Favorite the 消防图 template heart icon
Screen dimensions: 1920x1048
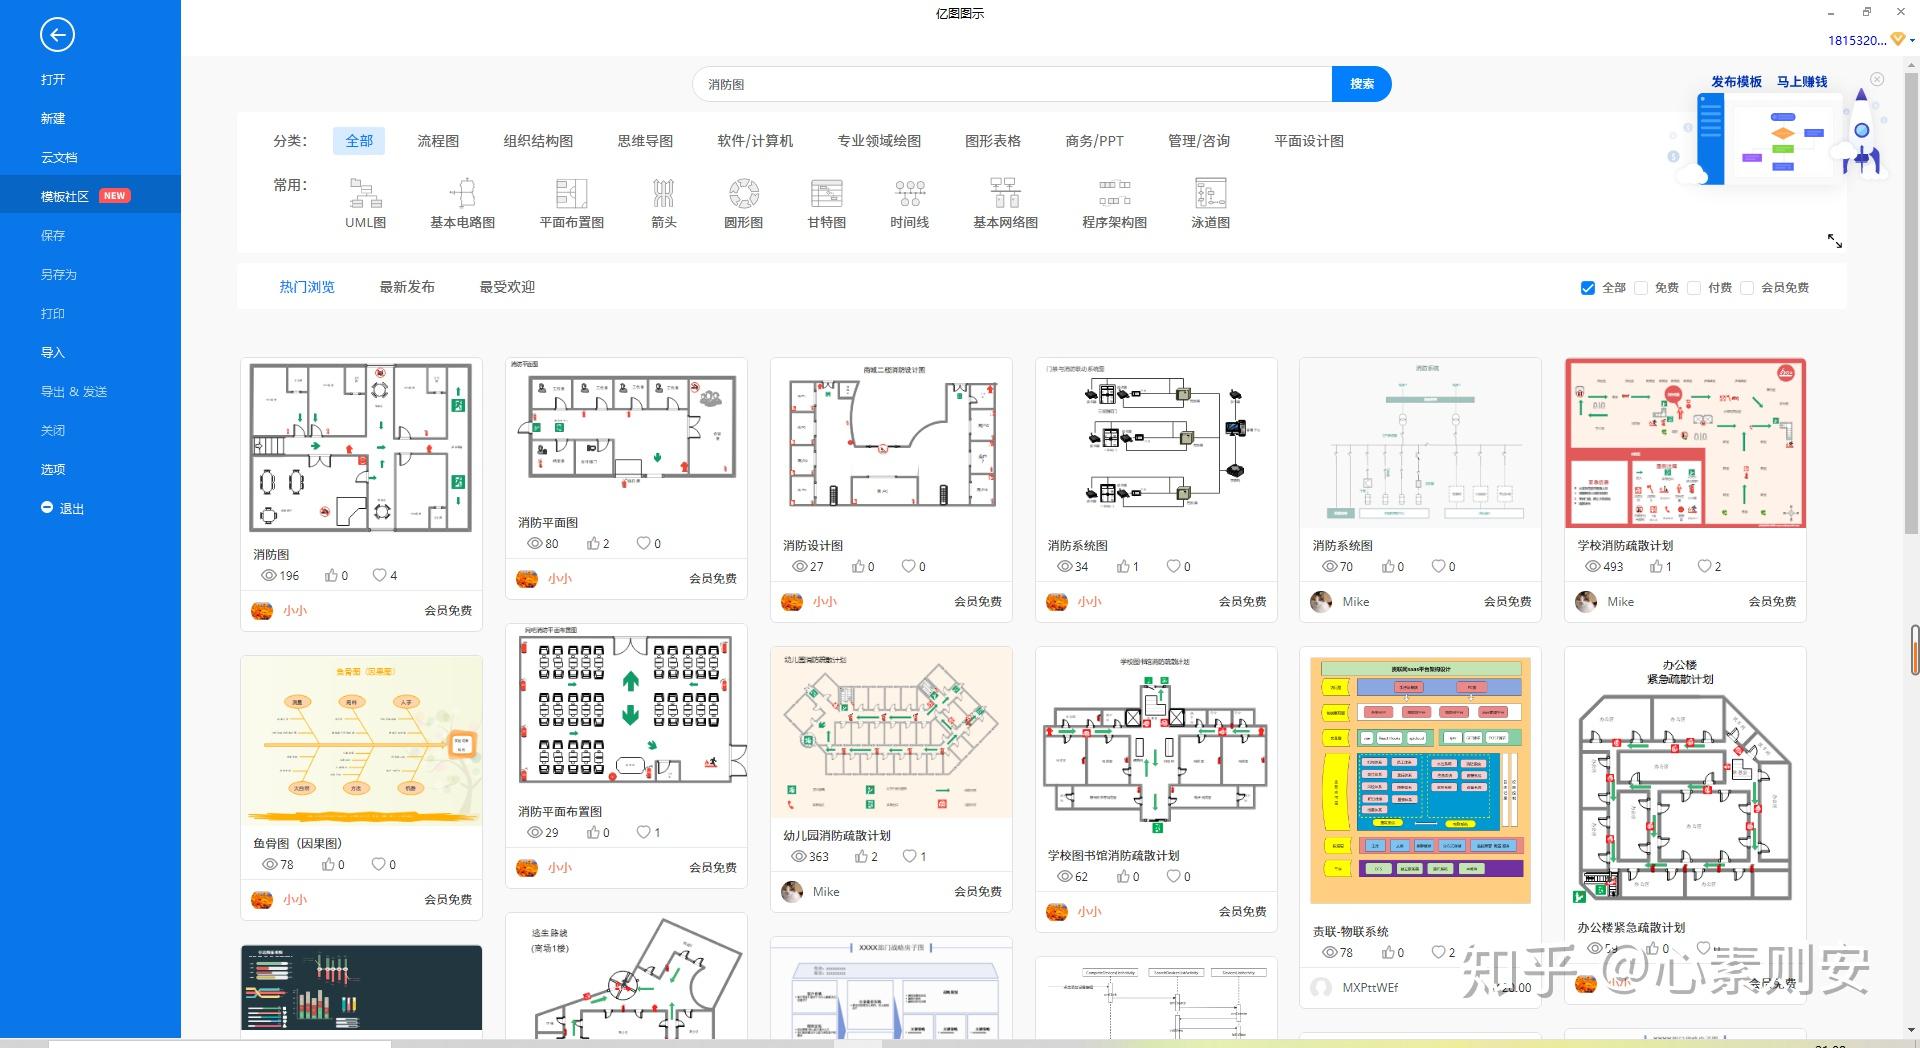[x=379, y=575]
